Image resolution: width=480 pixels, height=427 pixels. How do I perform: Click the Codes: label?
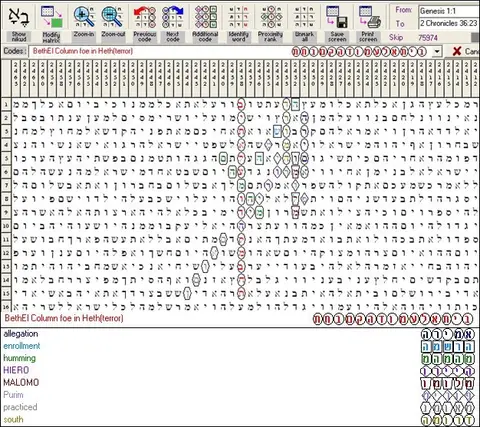point(15,51)
